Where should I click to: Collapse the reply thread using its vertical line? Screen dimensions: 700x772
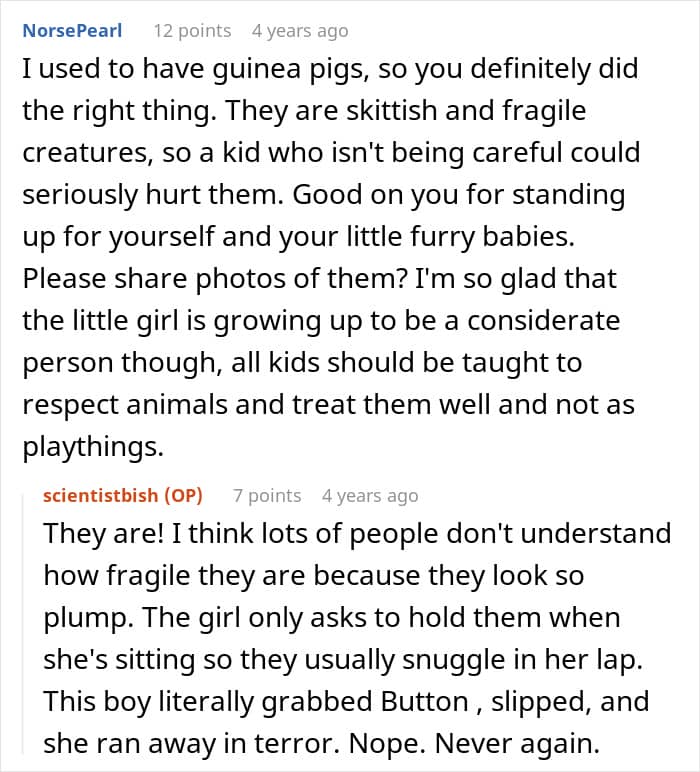tap(23, 624)
